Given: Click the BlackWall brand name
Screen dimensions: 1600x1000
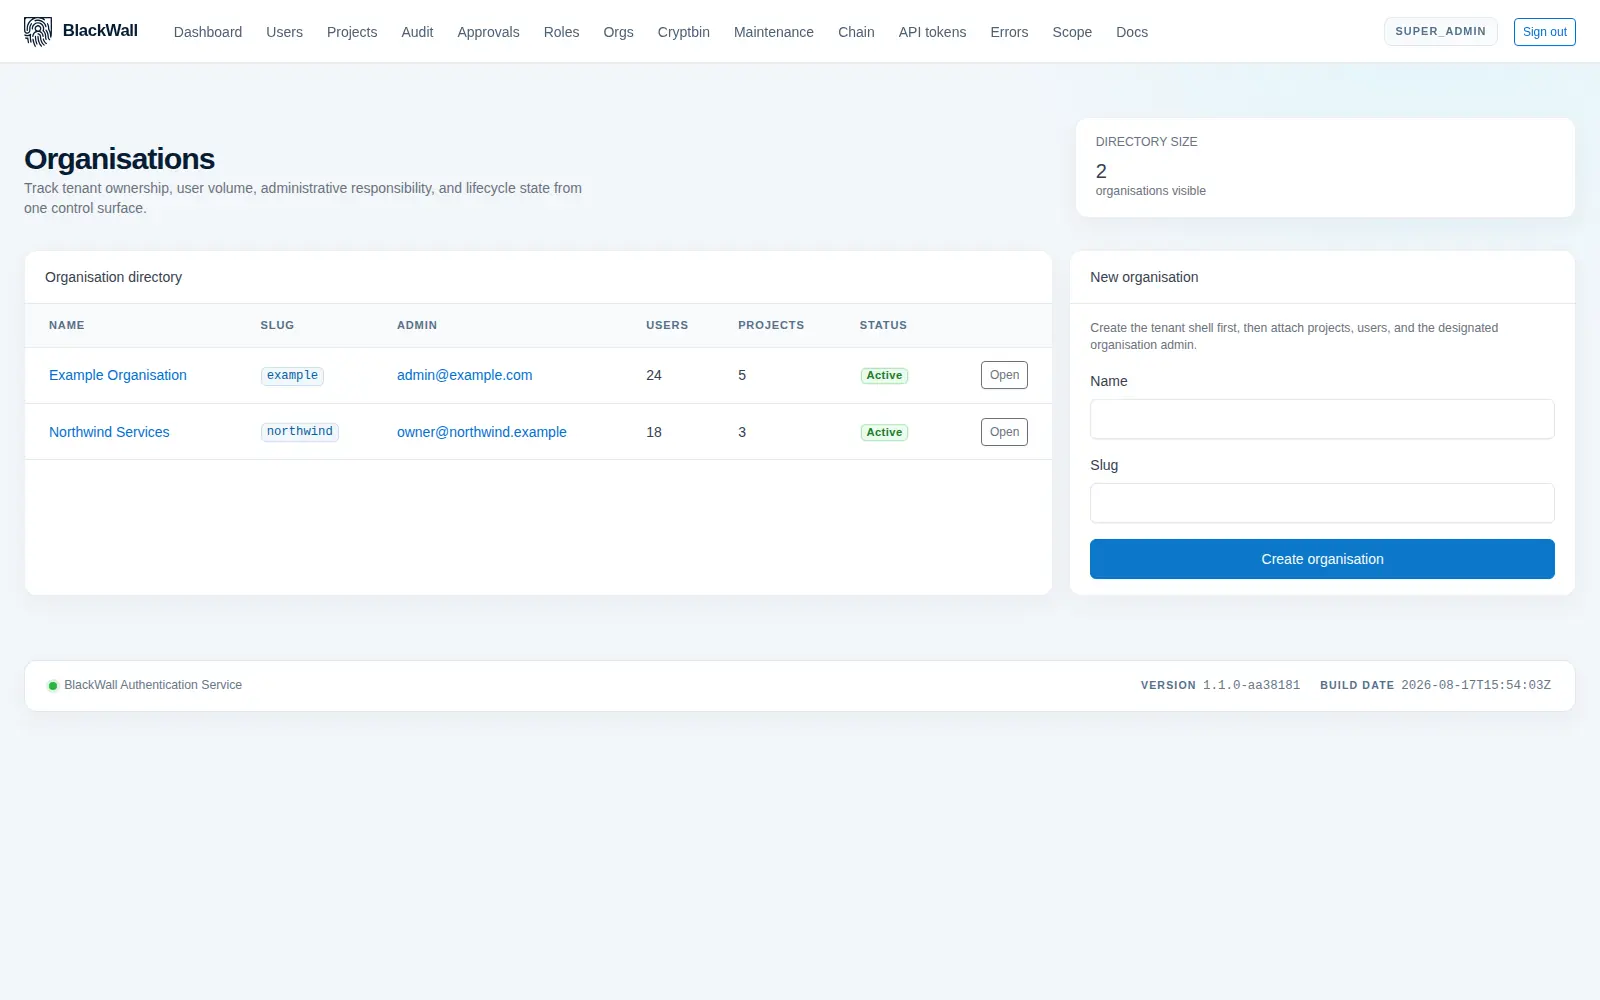Looking at the screenshot, I should click(100, 31).
